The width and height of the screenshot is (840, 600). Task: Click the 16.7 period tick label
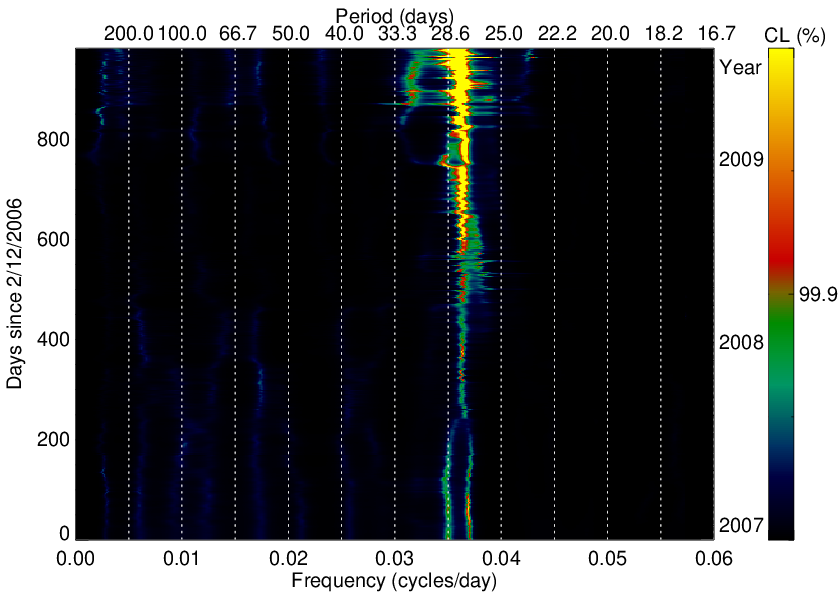[x=716, y=34]
